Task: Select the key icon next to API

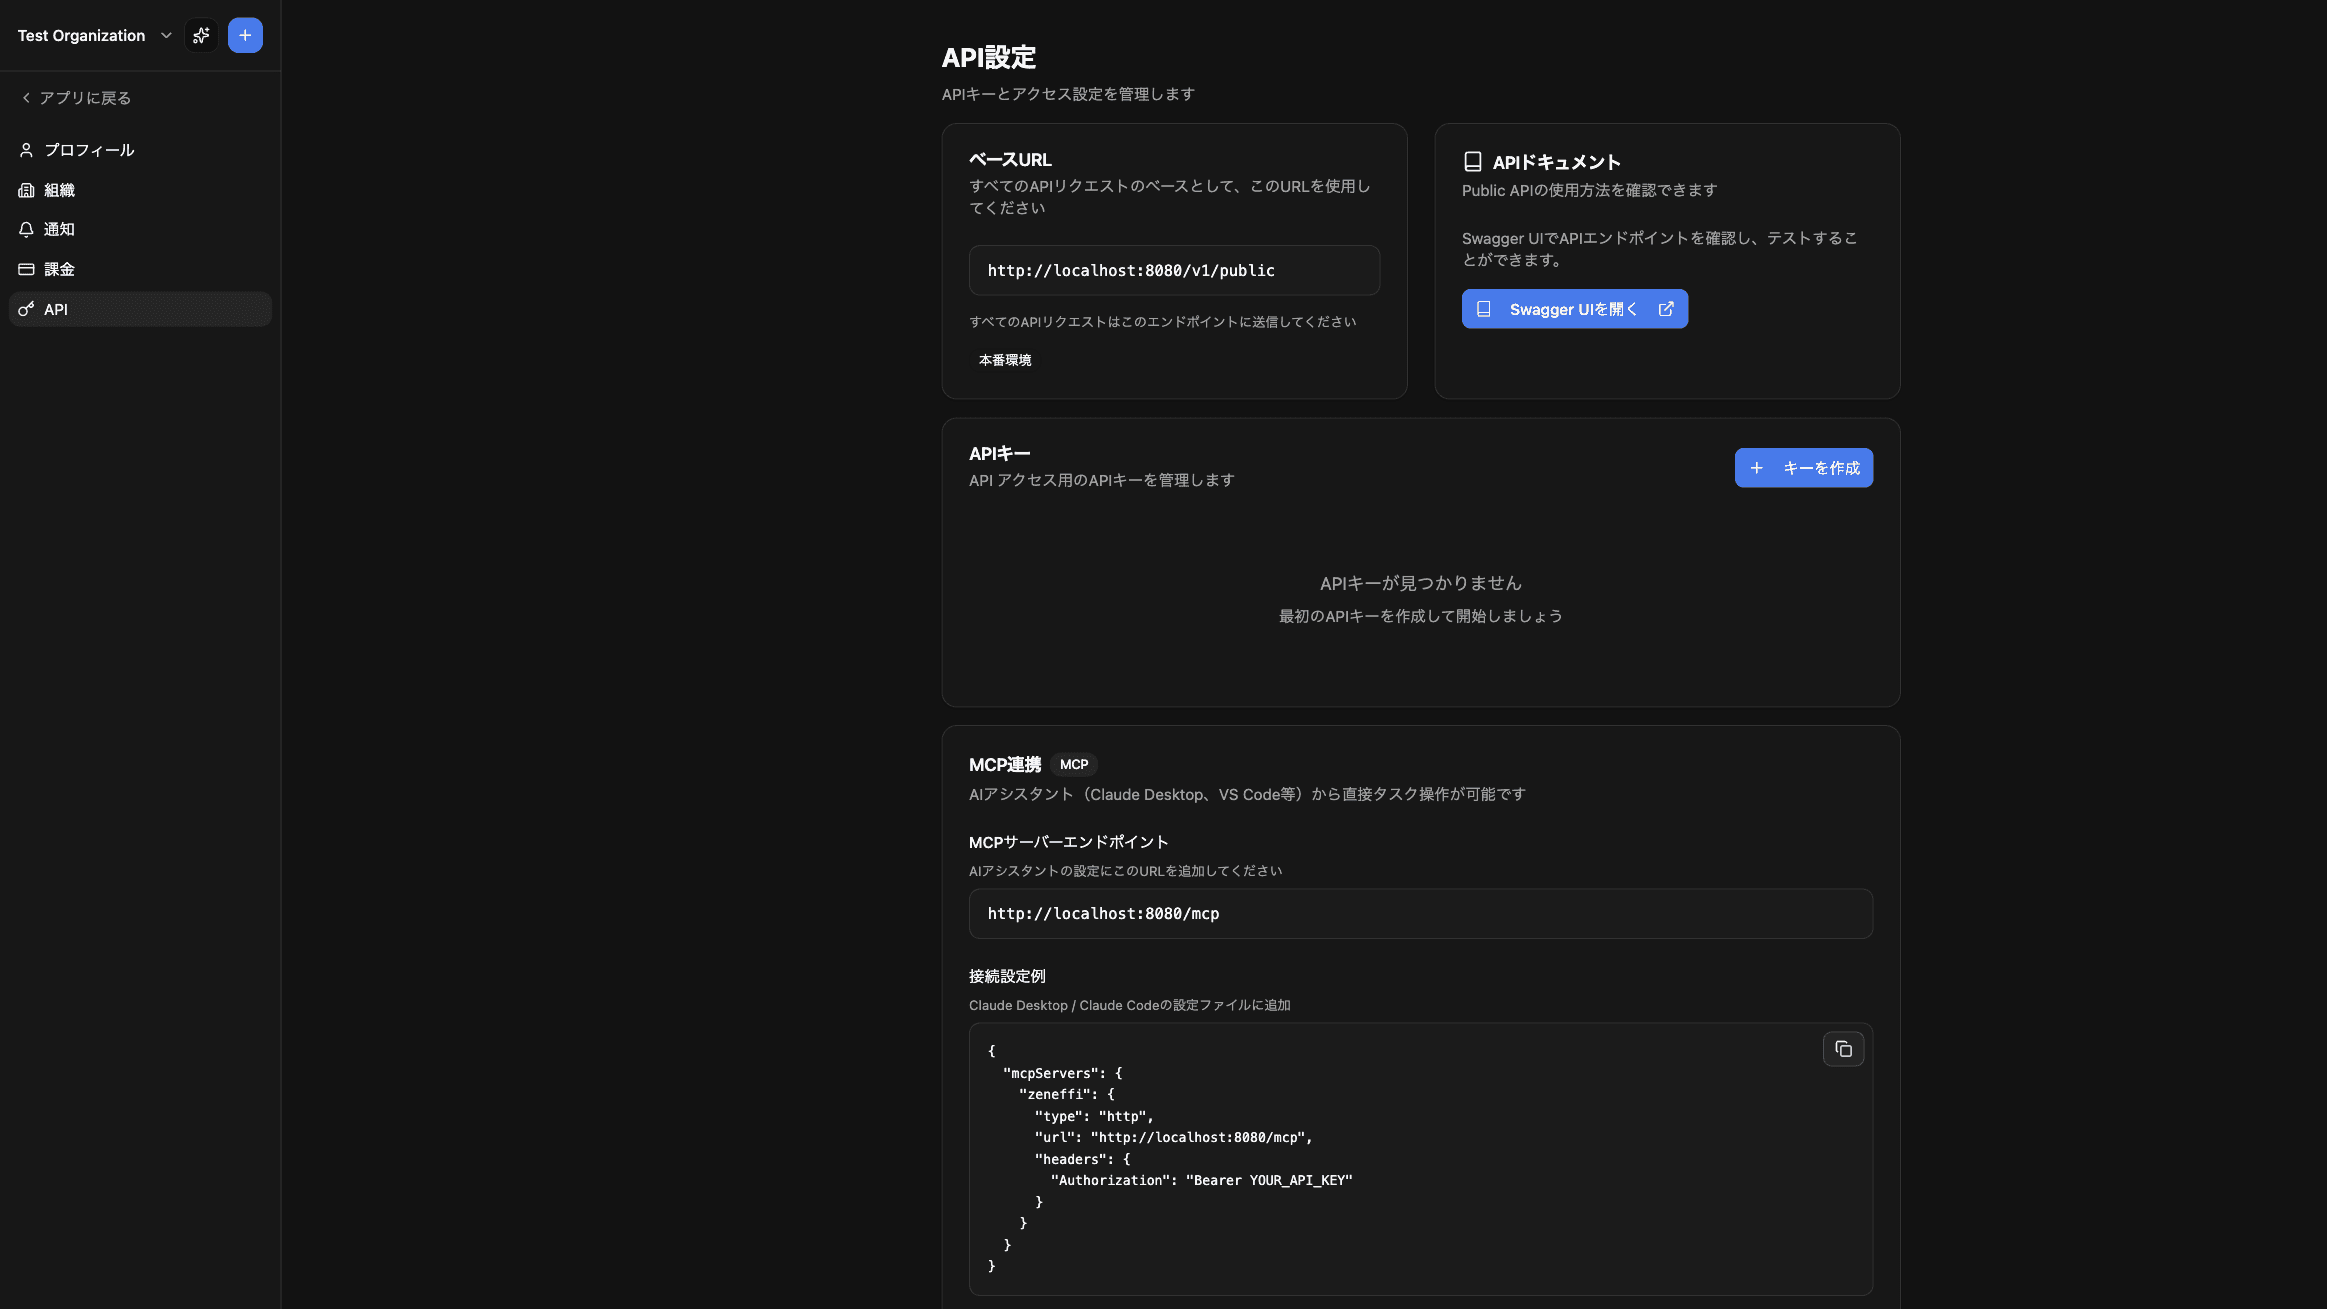Action: pyautogui.click(x=25, y=309)
